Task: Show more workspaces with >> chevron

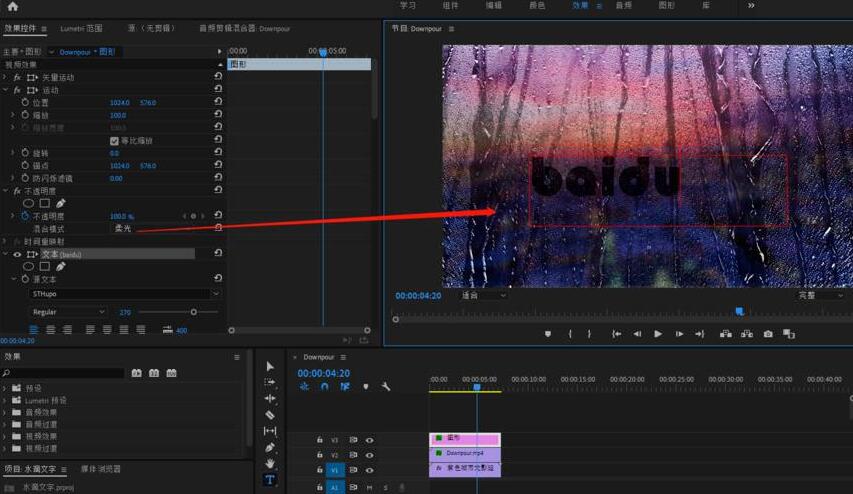Action: click(751, 5)
